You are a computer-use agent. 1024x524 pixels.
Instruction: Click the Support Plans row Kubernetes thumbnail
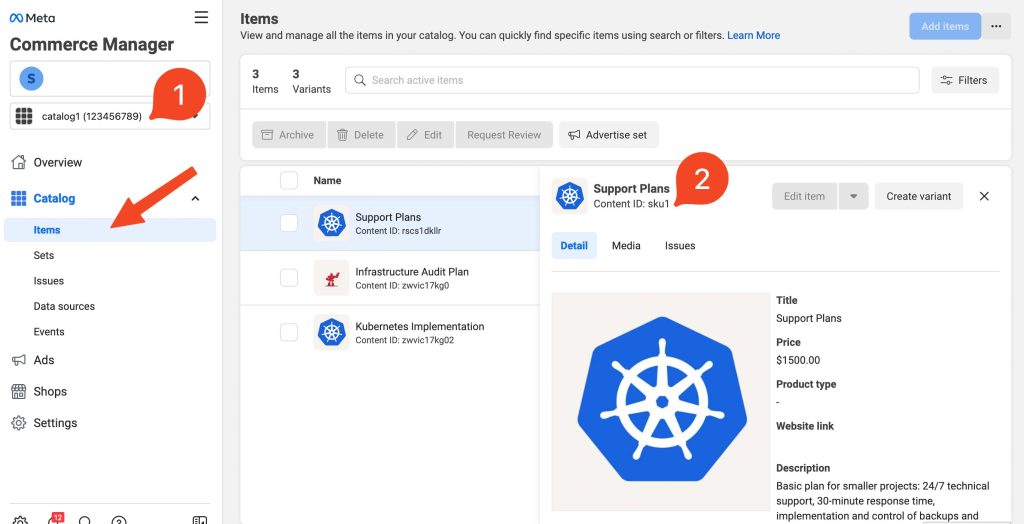(331, 223)
